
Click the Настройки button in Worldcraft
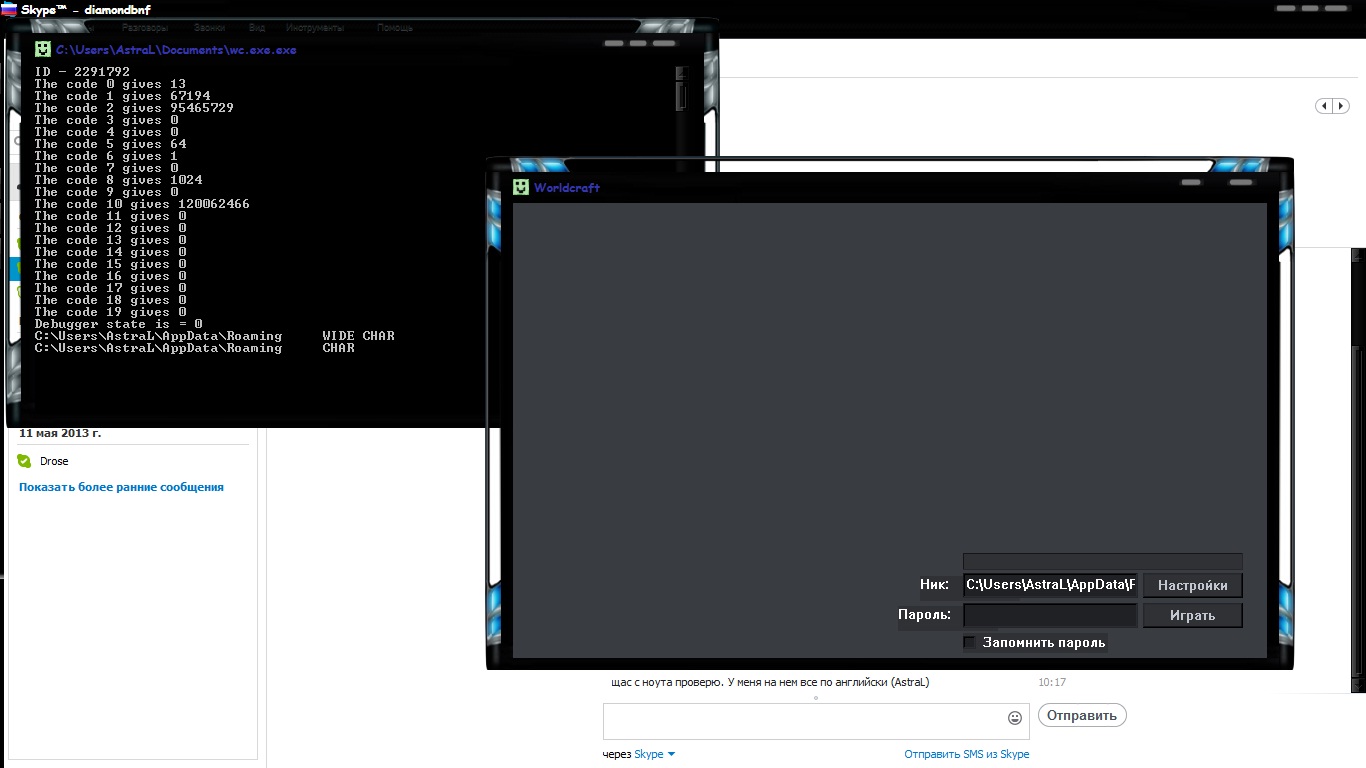pyautogui.click(x=1192, y=585)
